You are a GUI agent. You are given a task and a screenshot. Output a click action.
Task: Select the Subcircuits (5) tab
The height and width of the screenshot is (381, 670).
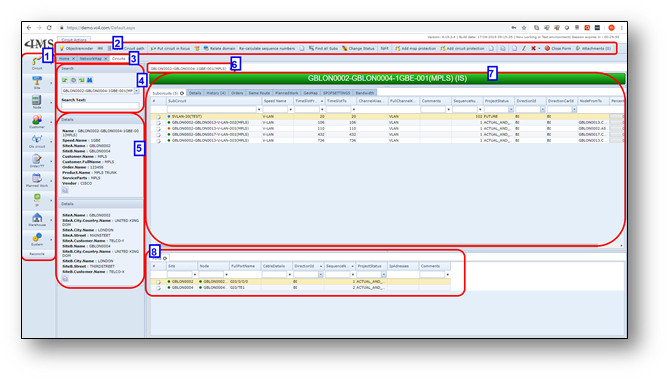click(168, 93)
